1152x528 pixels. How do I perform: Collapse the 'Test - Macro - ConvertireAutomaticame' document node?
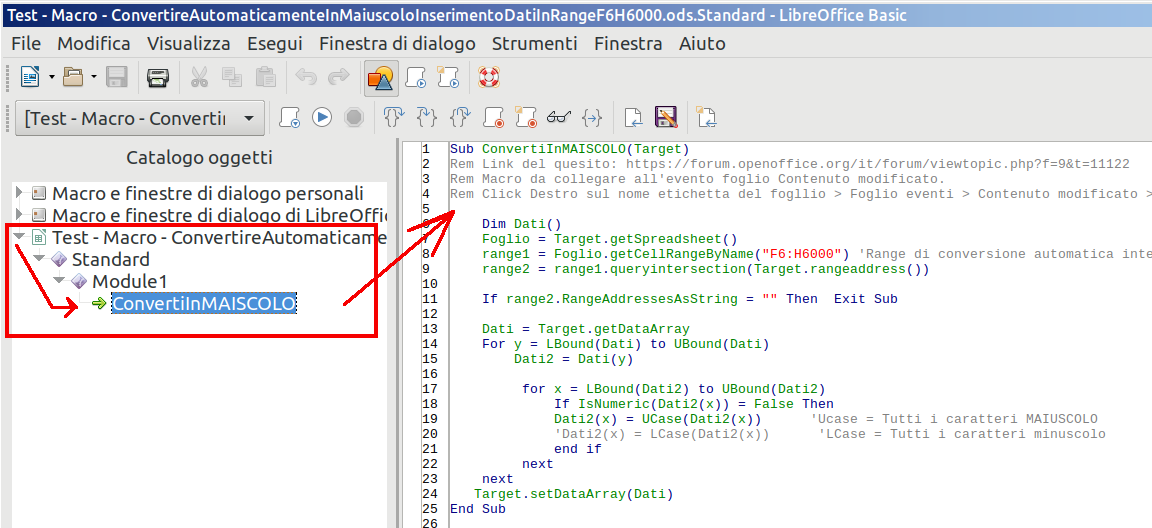pyautogui.click(x=20, y=237)
